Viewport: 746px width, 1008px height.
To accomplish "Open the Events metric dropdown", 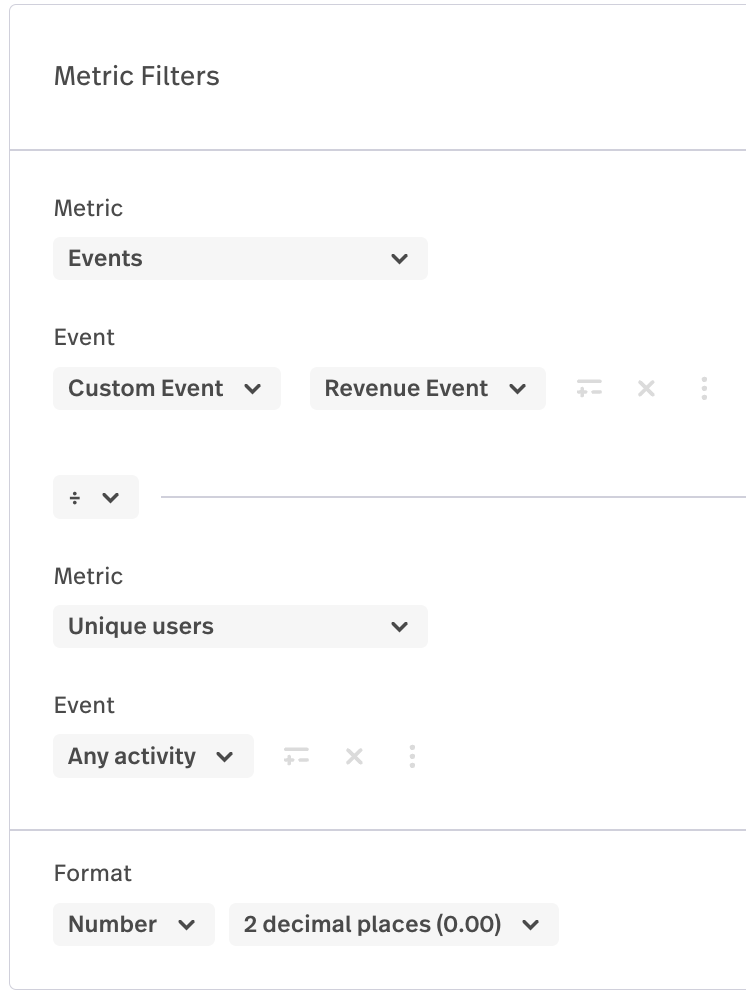I will click(x=240, y=258).
